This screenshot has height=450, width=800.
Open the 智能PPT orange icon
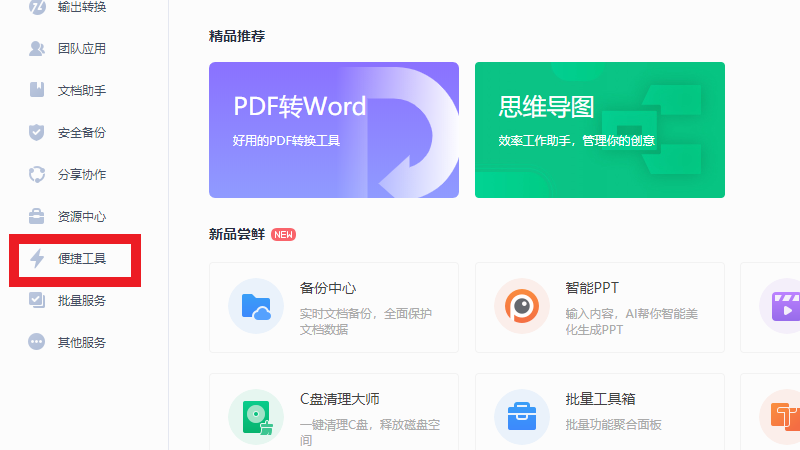[522, 306]
